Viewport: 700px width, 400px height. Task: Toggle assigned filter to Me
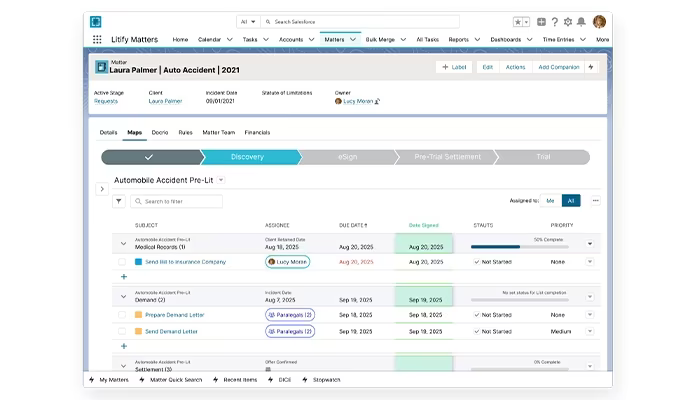[x=550, y=201]
